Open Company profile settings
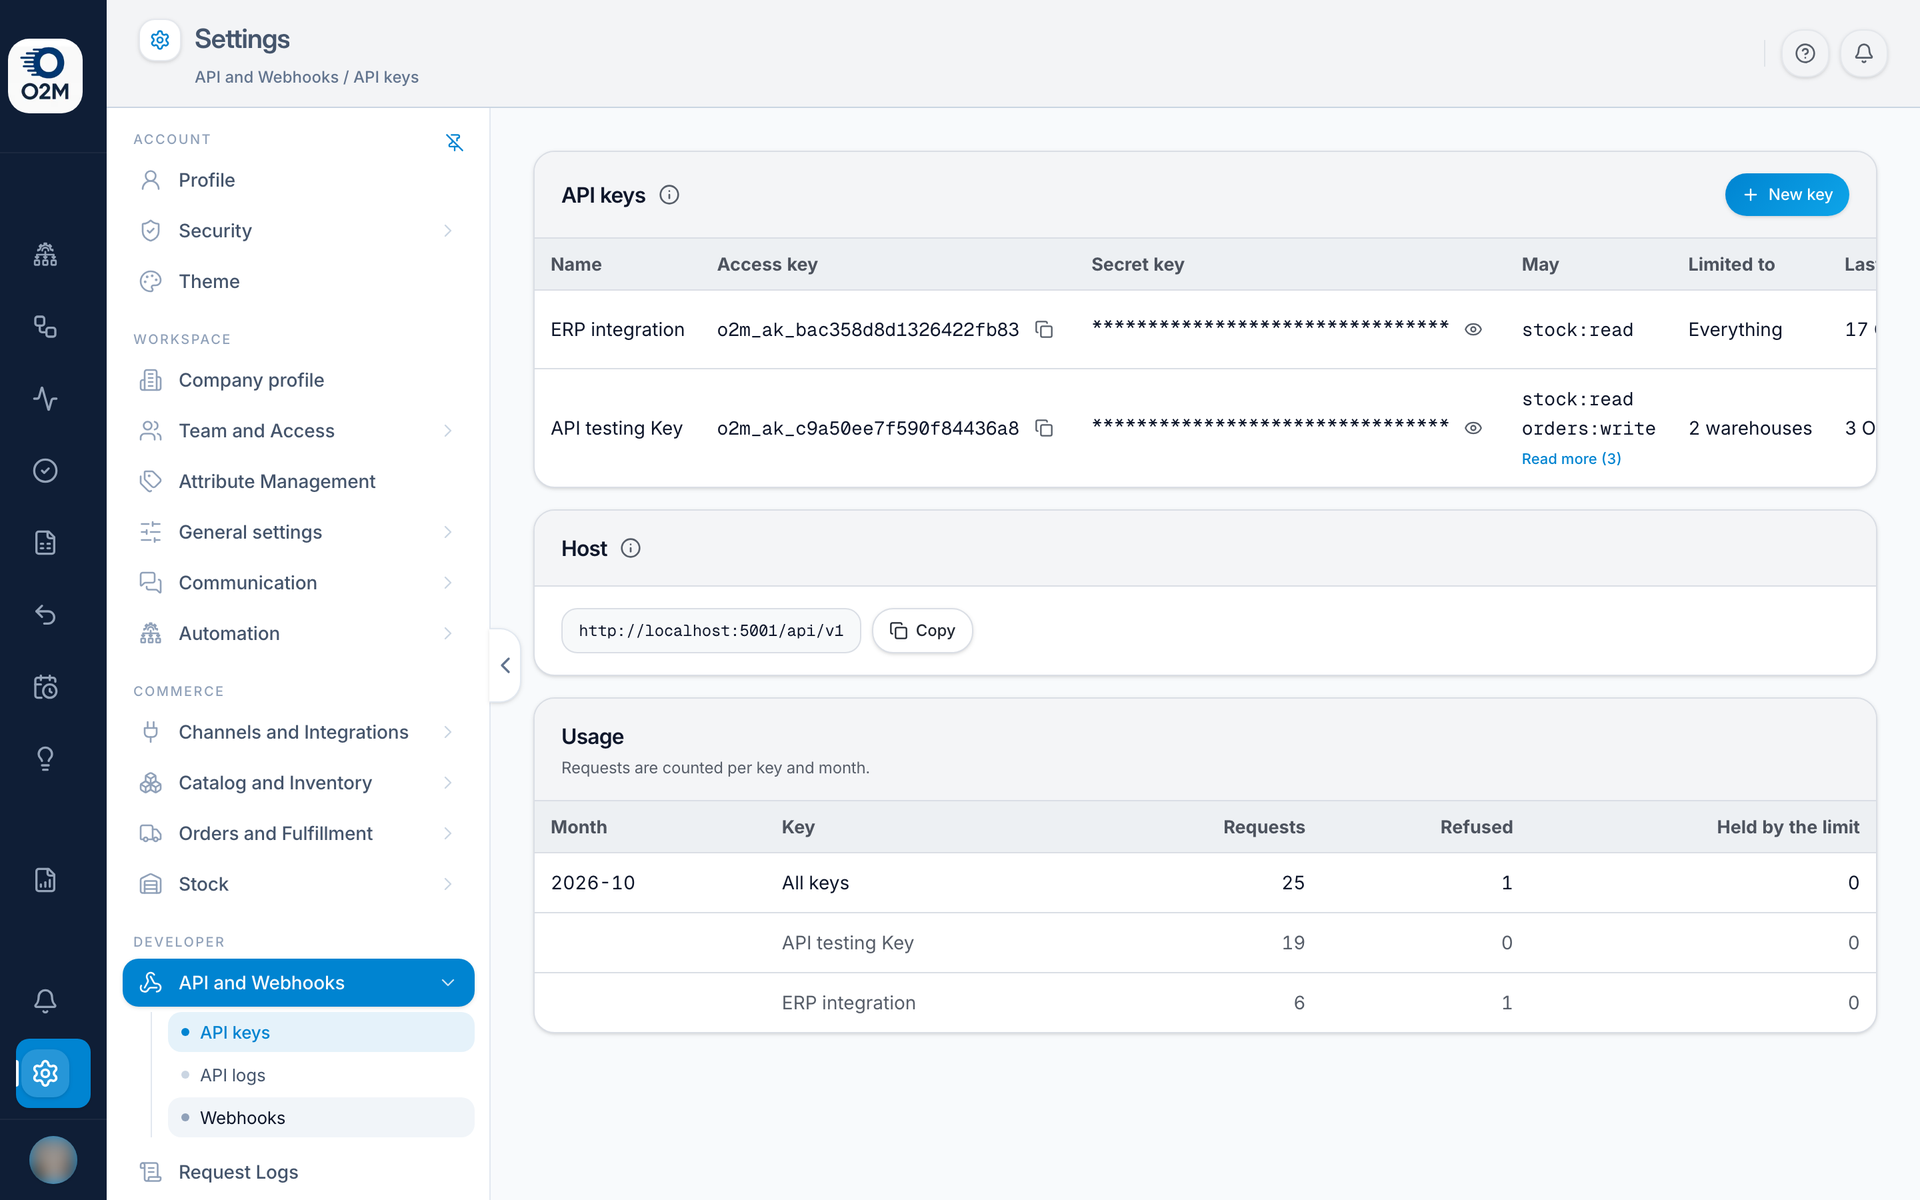 [298, 381]
